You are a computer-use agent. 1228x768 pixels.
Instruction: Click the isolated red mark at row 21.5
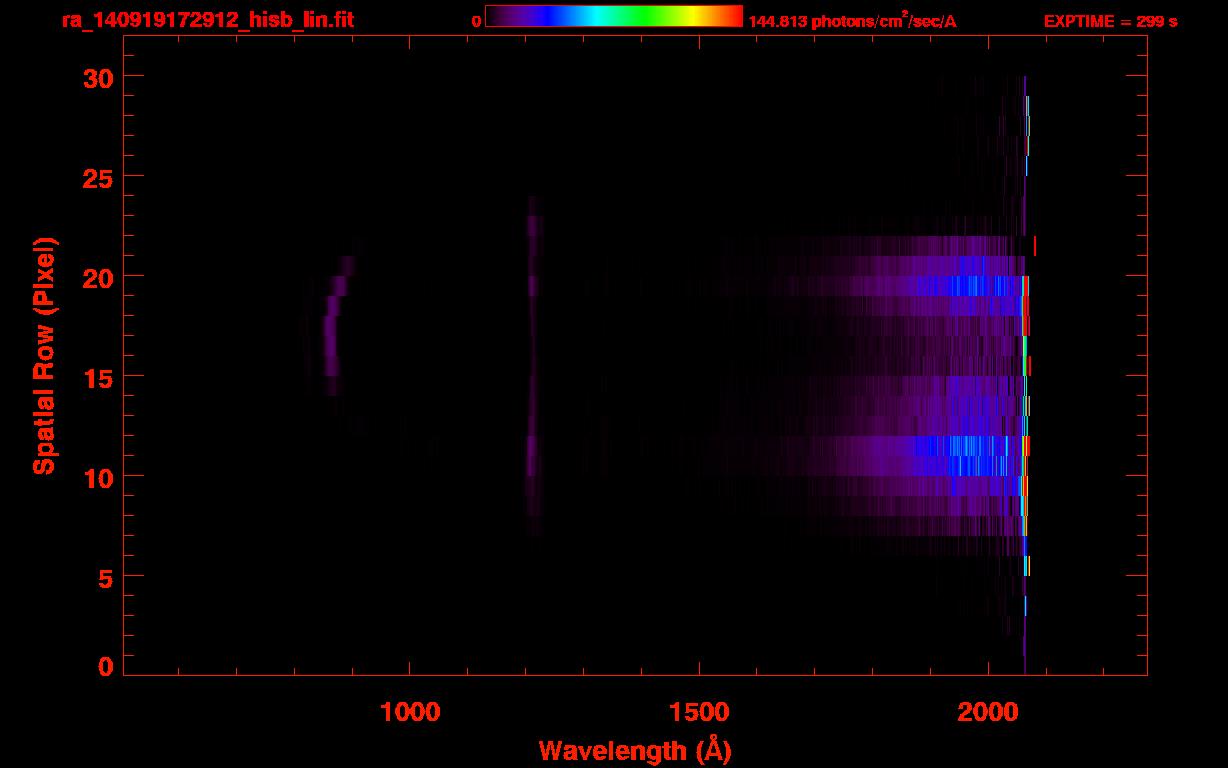coord(1035,245)
